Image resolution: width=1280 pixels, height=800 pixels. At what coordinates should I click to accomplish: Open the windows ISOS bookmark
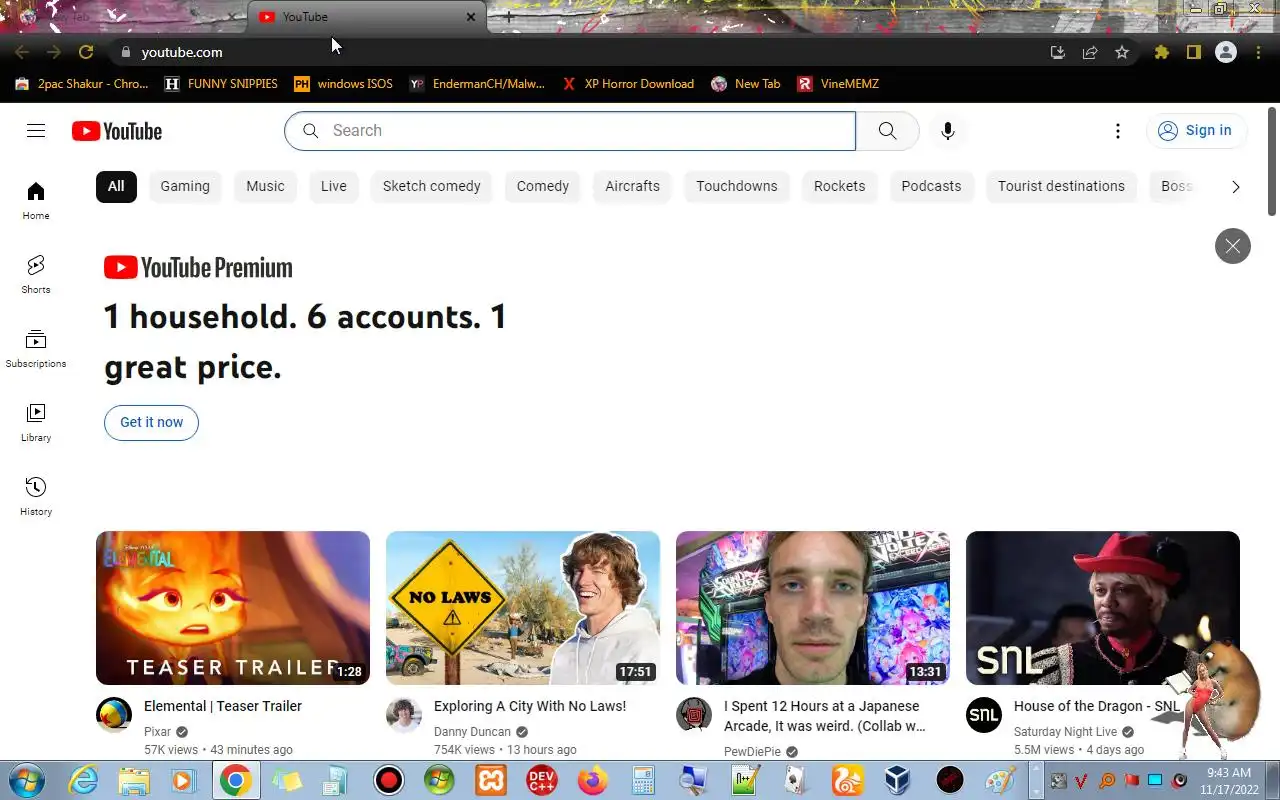[343, 84]
